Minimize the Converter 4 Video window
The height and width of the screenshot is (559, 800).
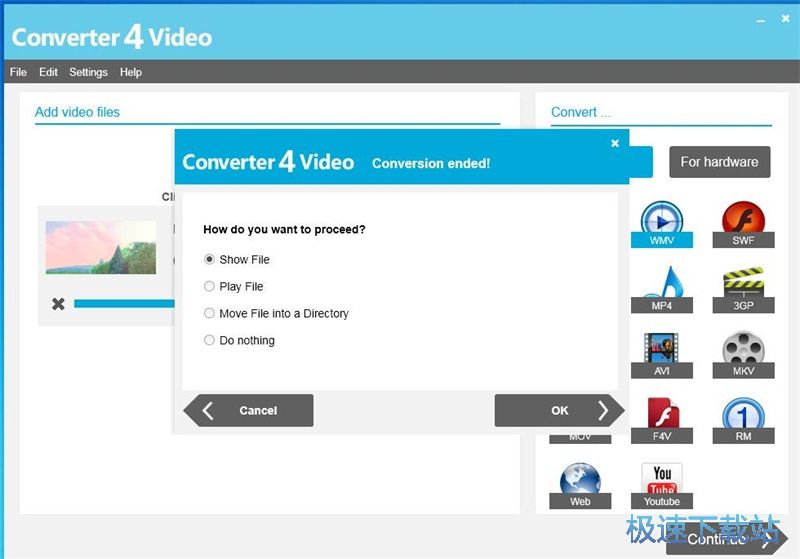click(761, 20)
